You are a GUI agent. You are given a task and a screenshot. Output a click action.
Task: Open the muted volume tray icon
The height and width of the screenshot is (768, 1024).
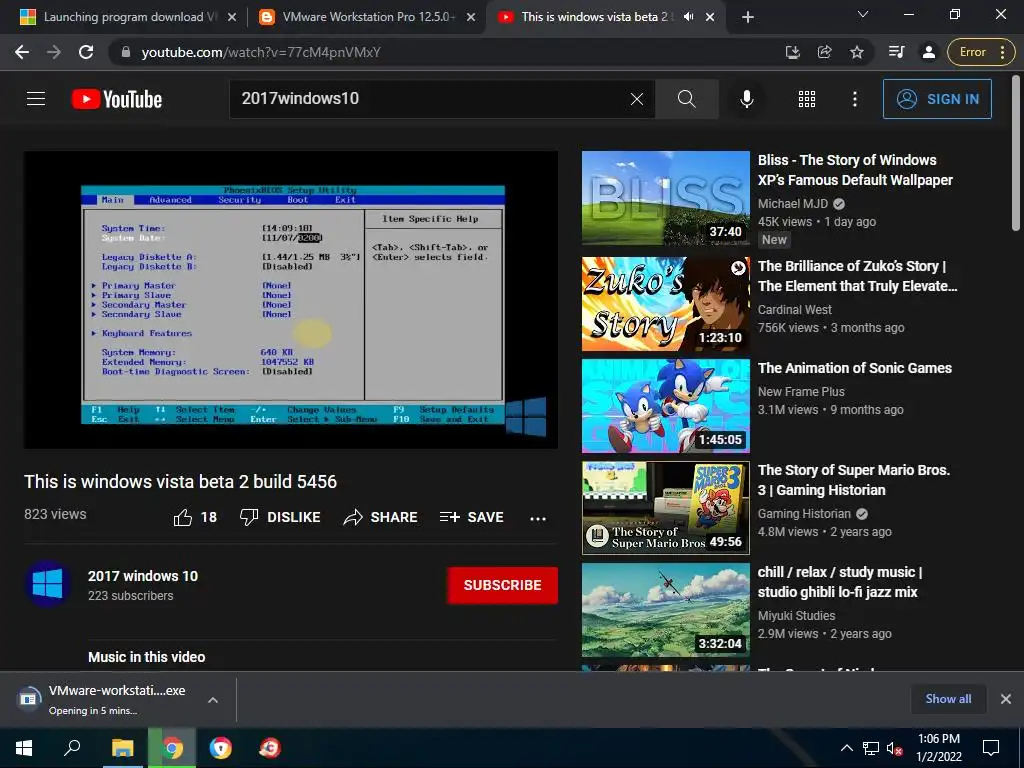(895, 748)
